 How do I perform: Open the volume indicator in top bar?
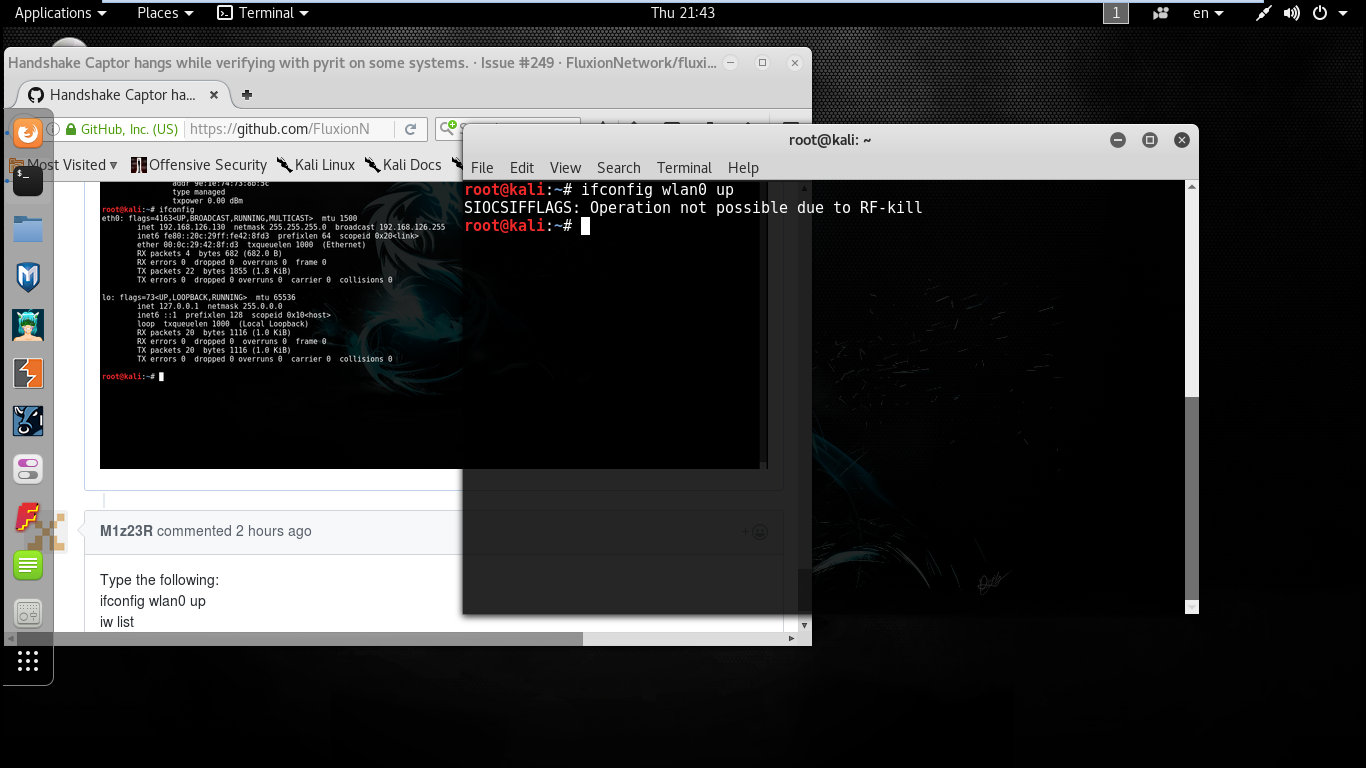coord(1292,13)
